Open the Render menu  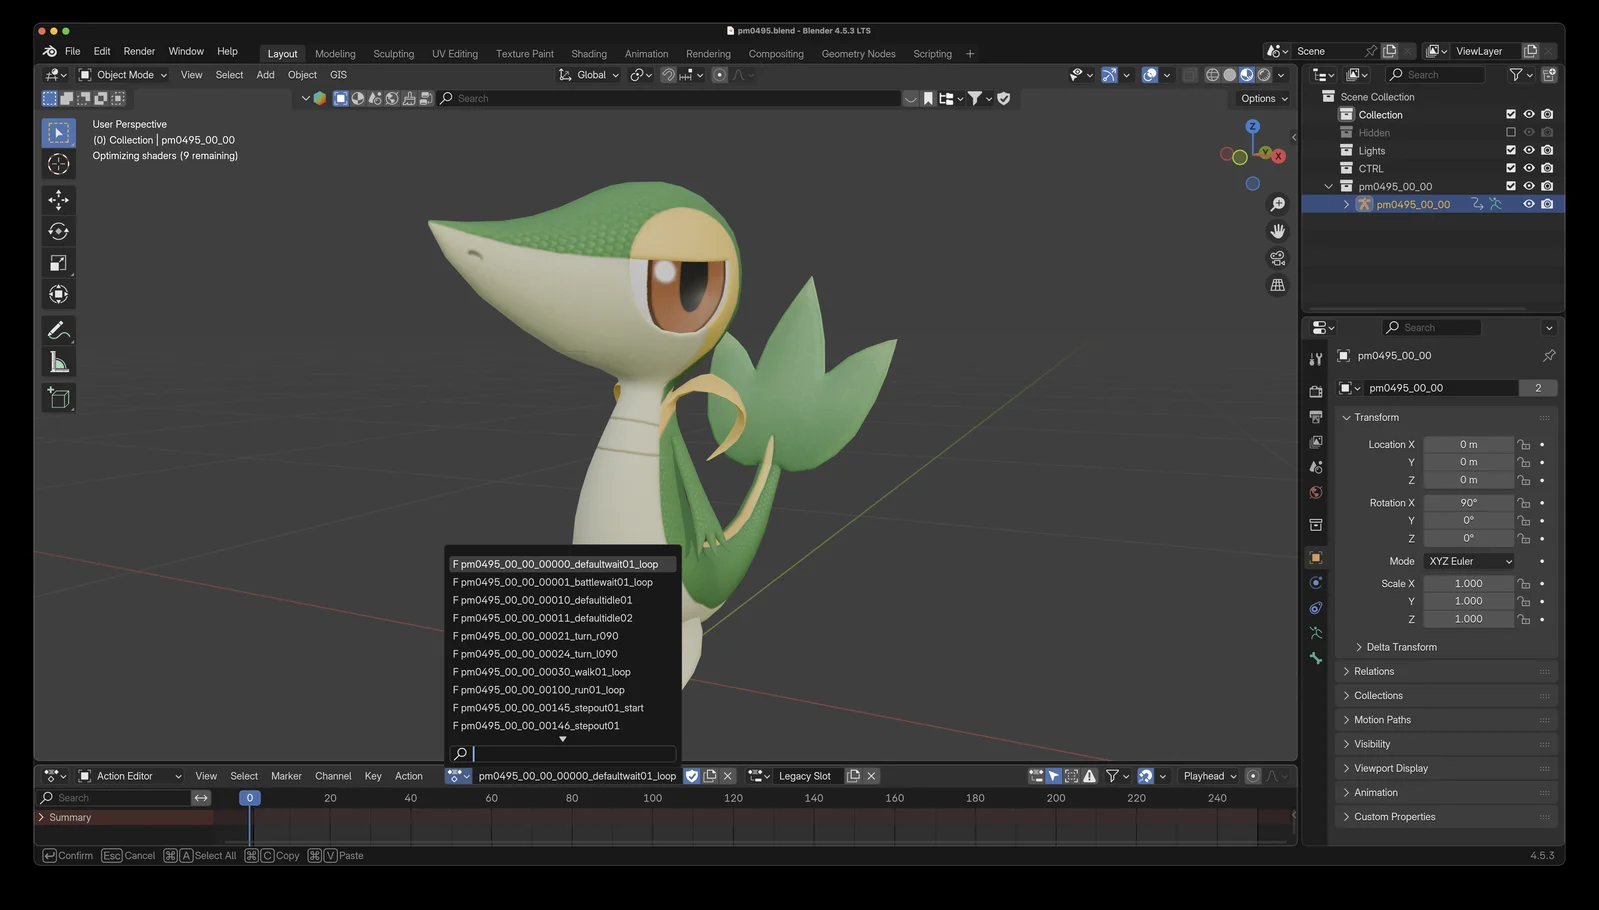pos(139,51)
